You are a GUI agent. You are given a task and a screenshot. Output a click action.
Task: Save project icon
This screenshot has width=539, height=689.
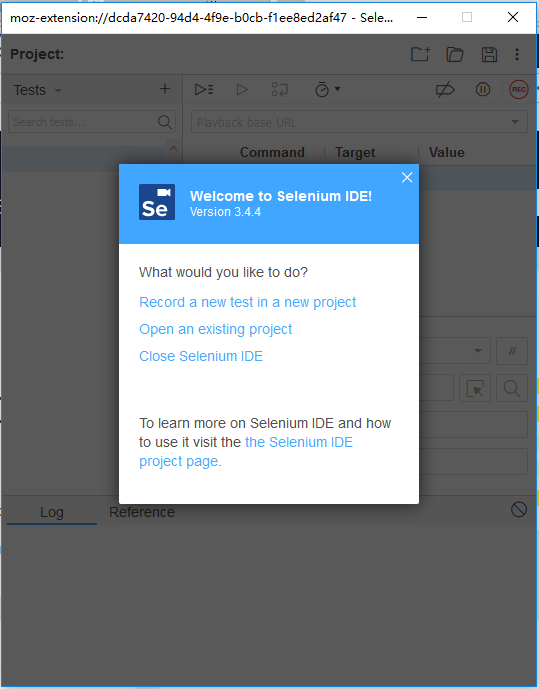[489, 54]
